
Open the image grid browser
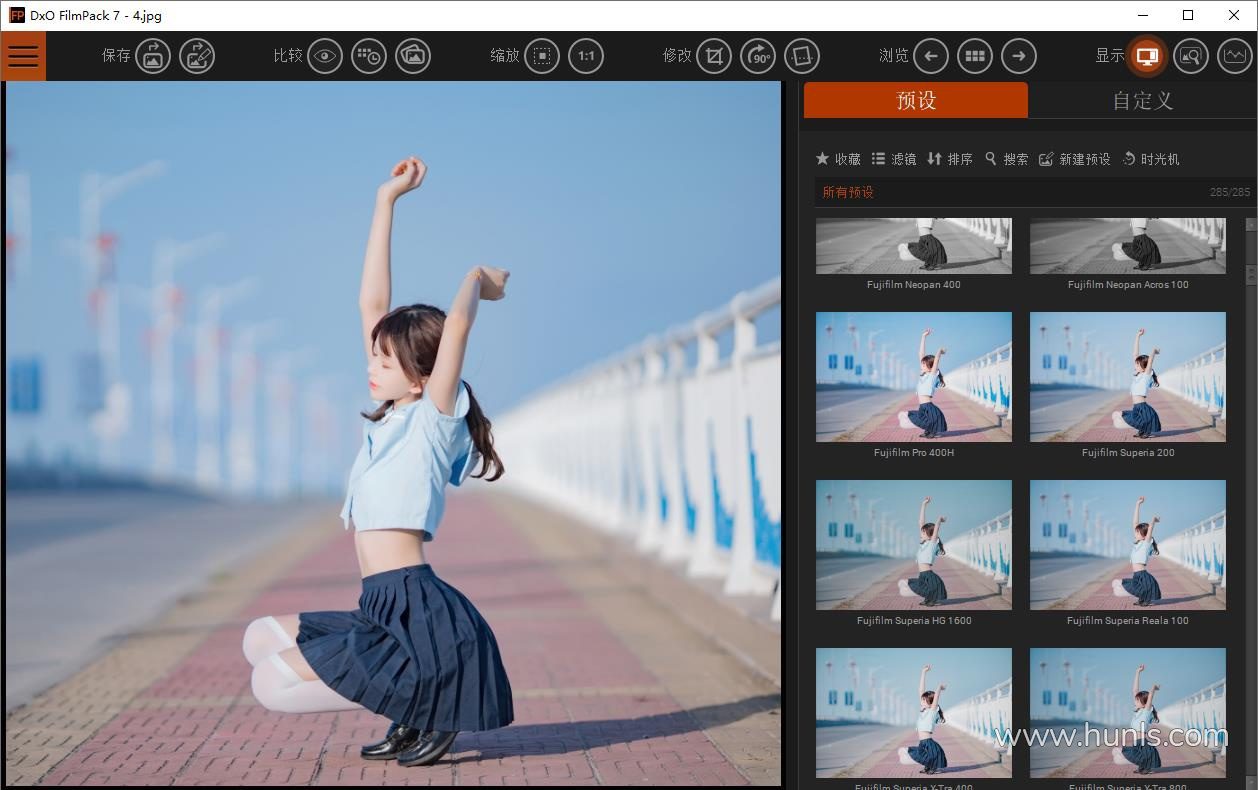coord(975,56)
